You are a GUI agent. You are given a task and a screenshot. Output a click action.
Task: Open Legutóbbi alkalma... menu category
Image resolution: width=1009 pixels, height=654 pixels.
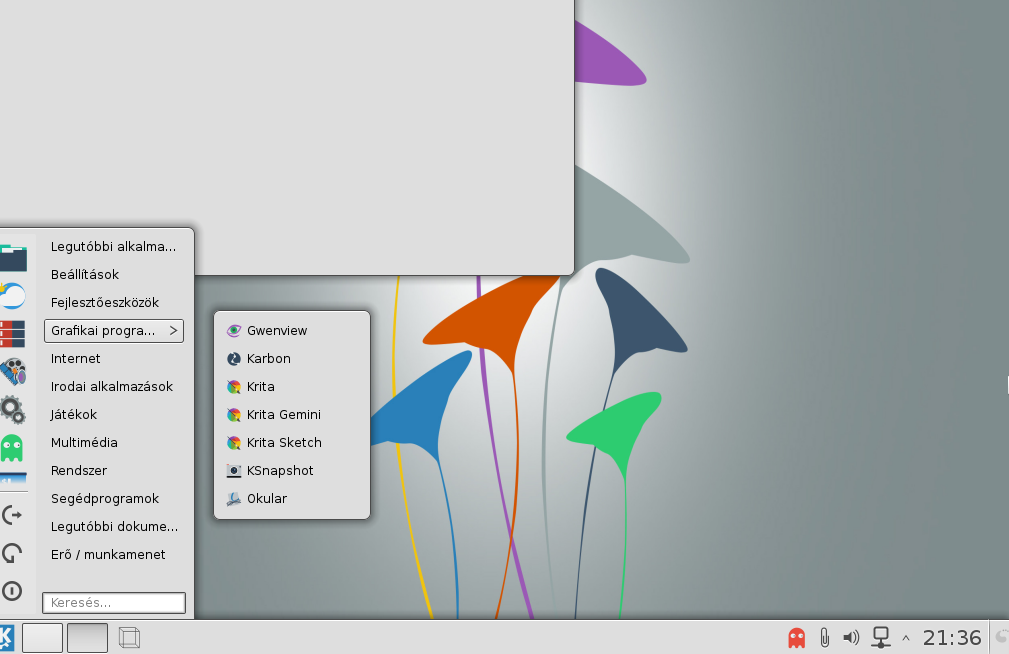tap(114, 247)
